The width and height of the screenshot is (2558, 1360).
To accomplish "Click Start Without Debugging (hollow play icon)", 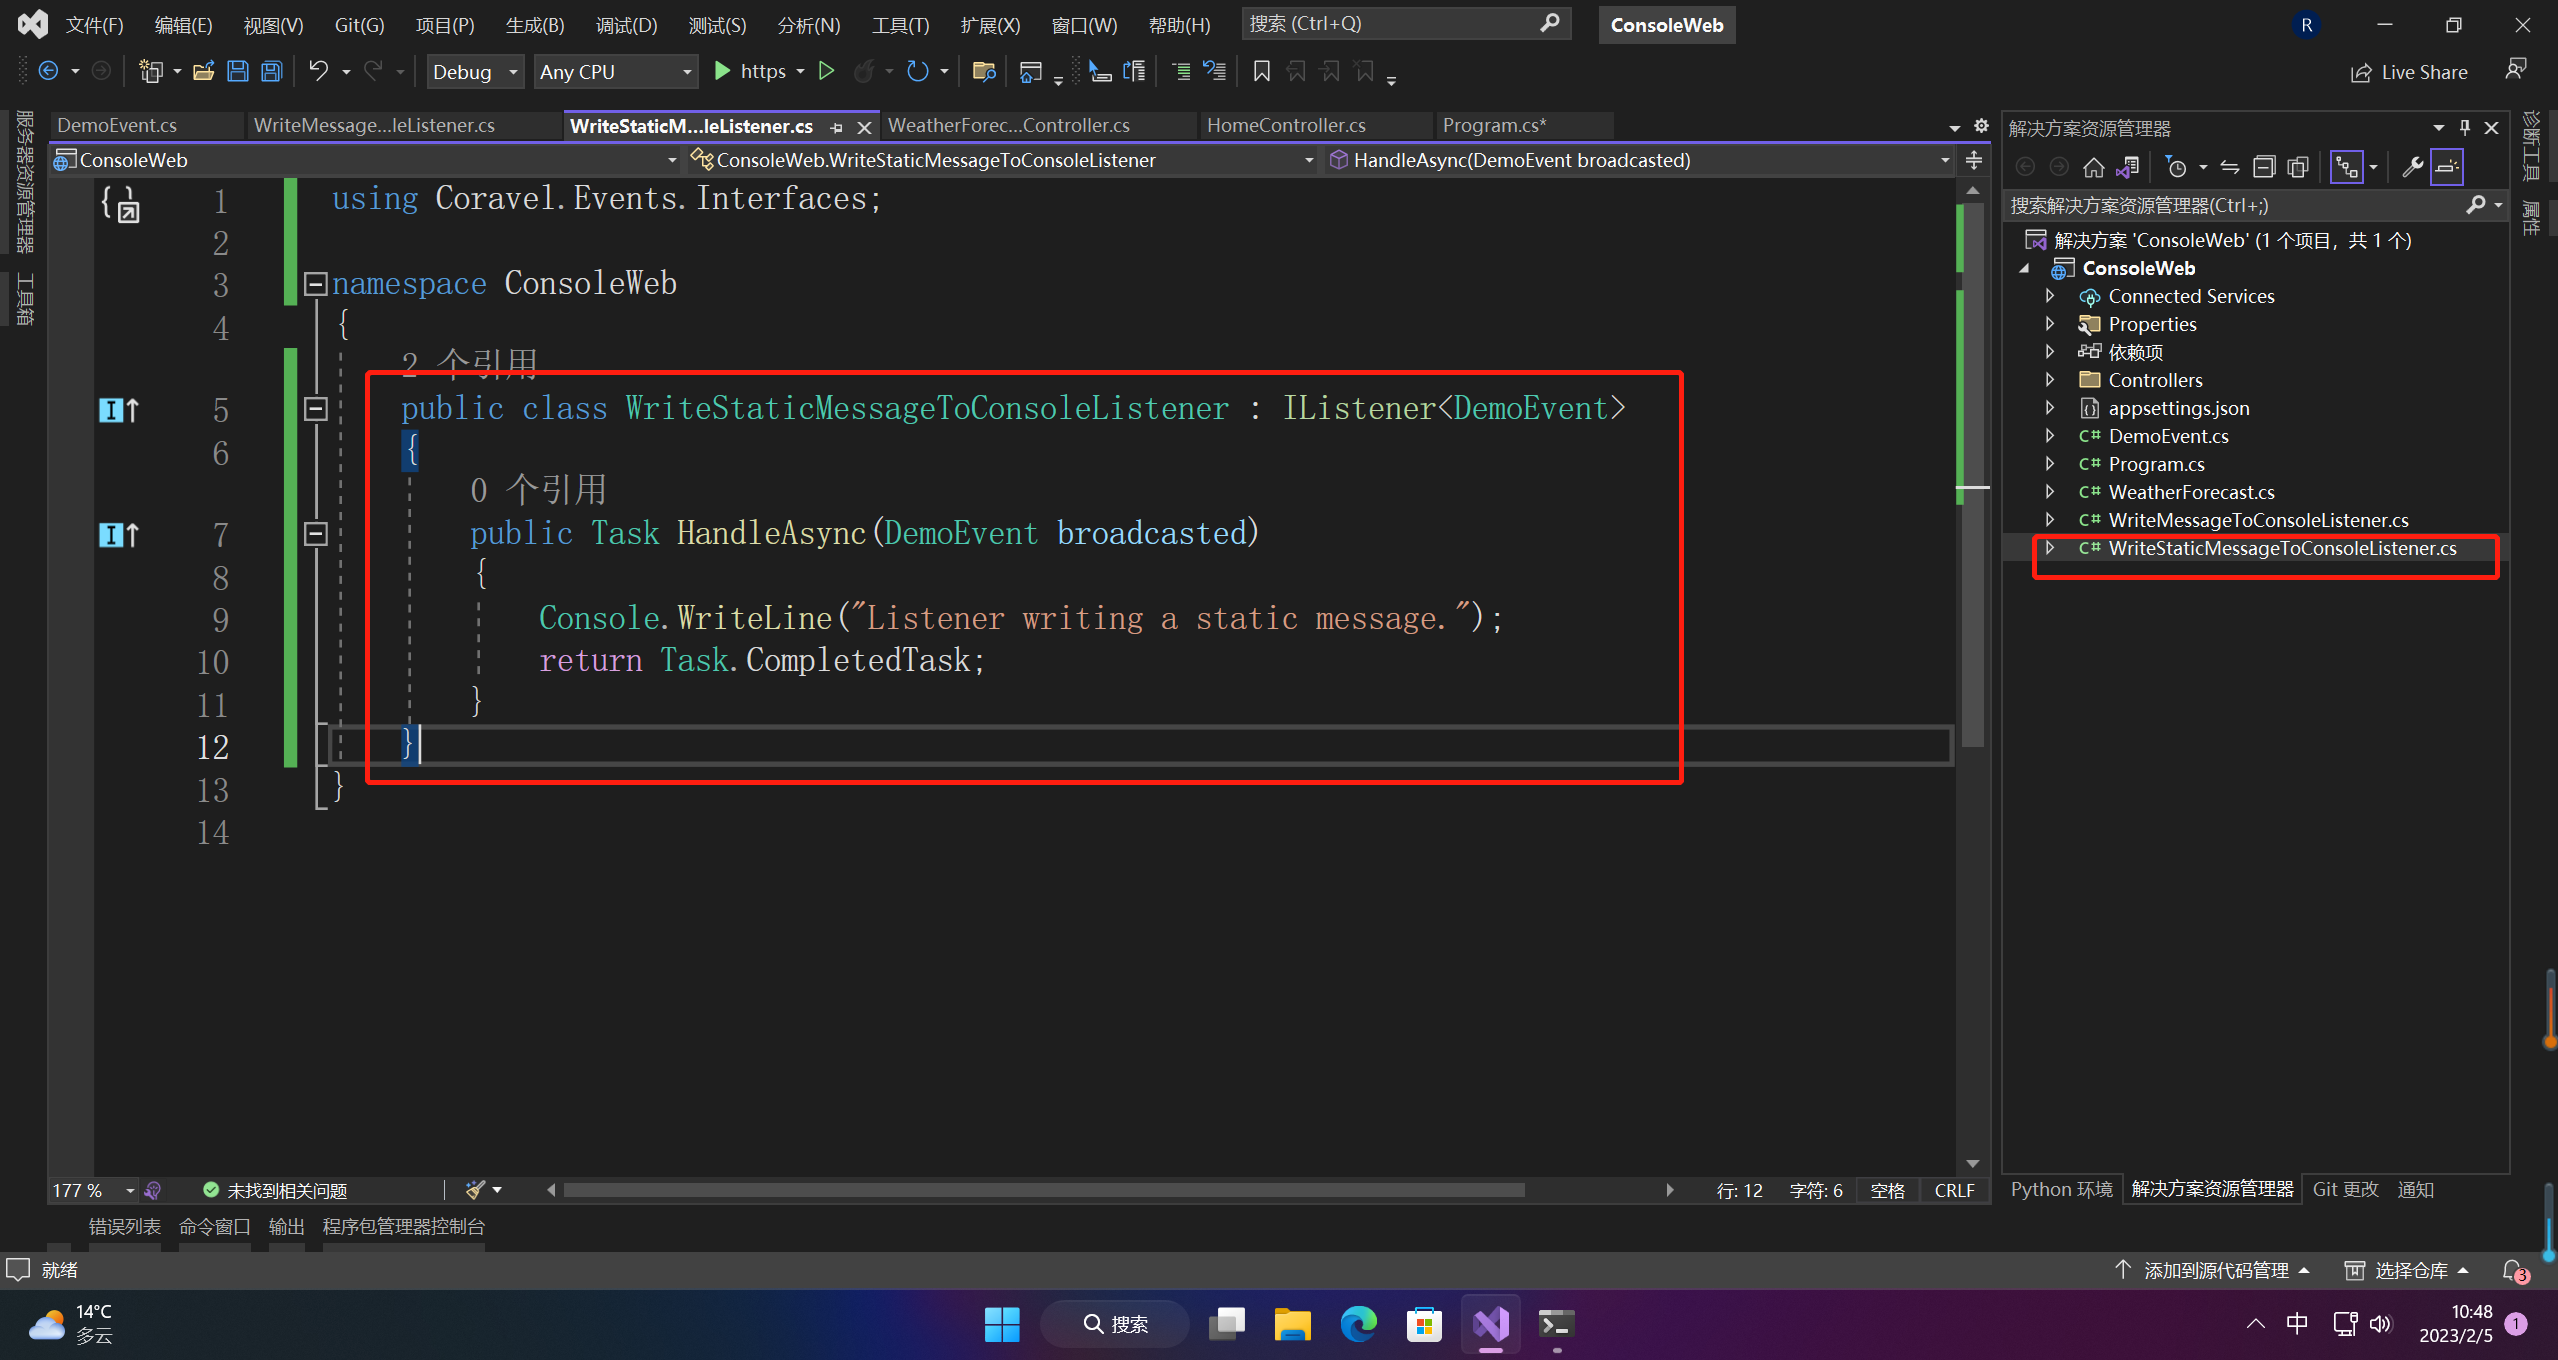I will click(x=826, y=71).
